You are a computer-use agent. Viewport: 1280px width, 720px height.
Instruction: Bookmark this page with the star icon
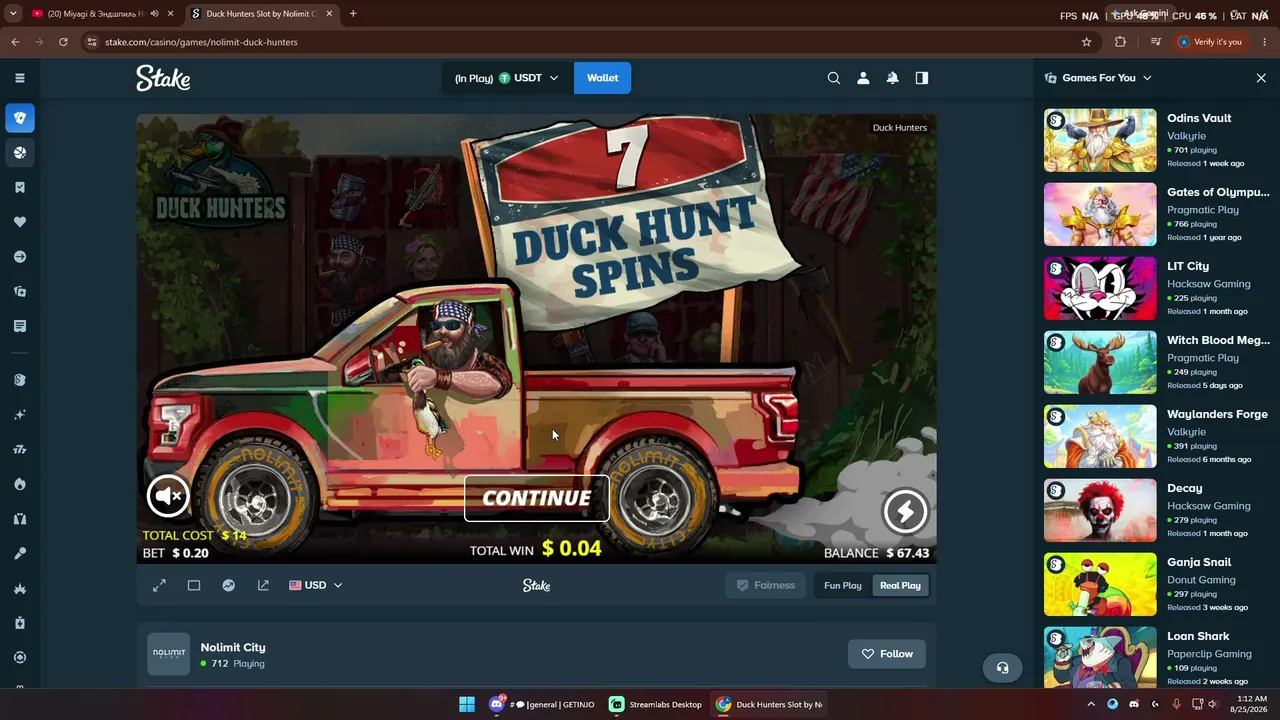tap(1087, 42)
